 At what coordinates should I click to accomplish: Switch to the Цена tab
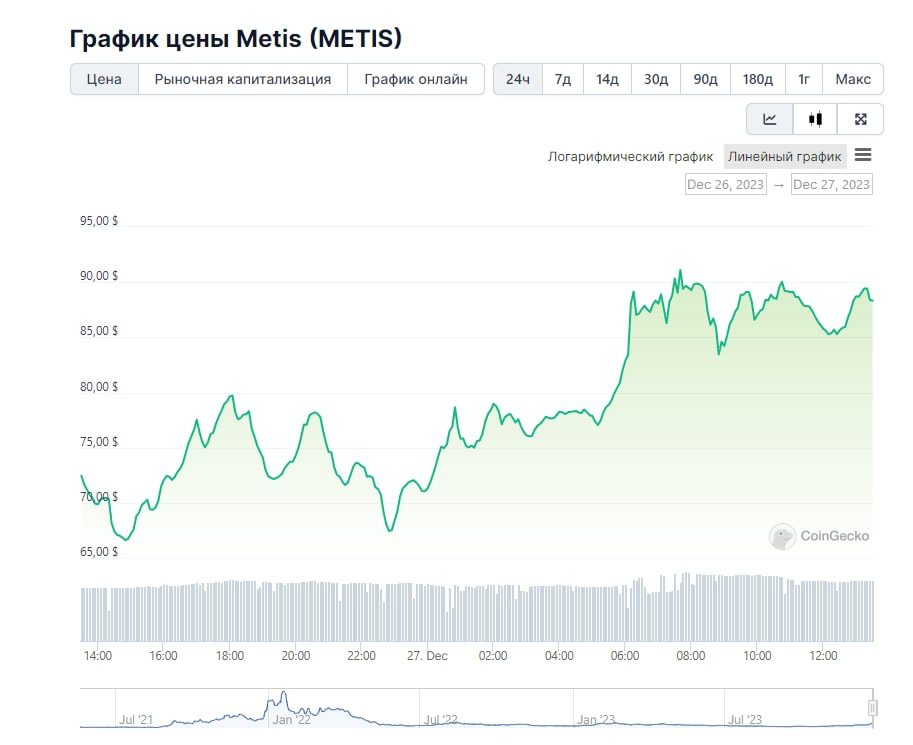pyautogui.click(x=104, y=79)
